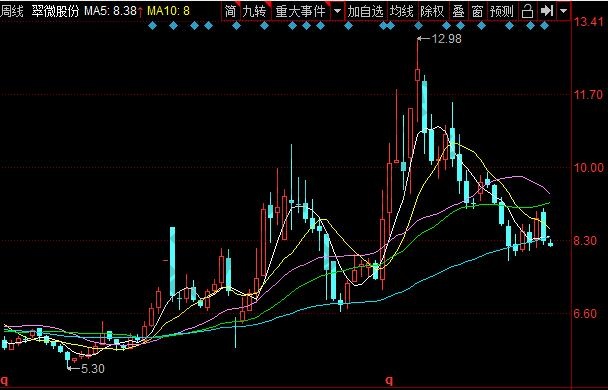Click the 叠 overlay toolbar button

click(x=458, y=11)
